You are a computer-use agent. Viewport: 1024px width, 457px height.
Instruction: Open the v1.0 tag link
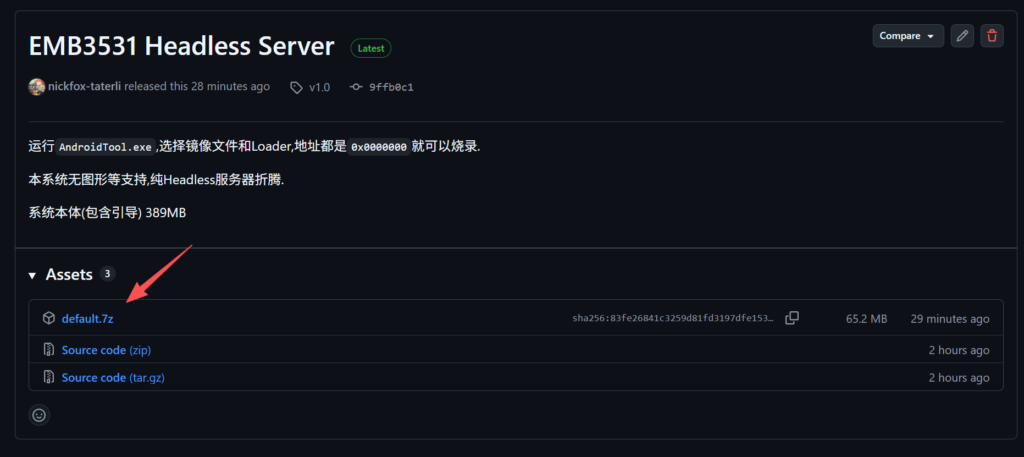point(319,87)
